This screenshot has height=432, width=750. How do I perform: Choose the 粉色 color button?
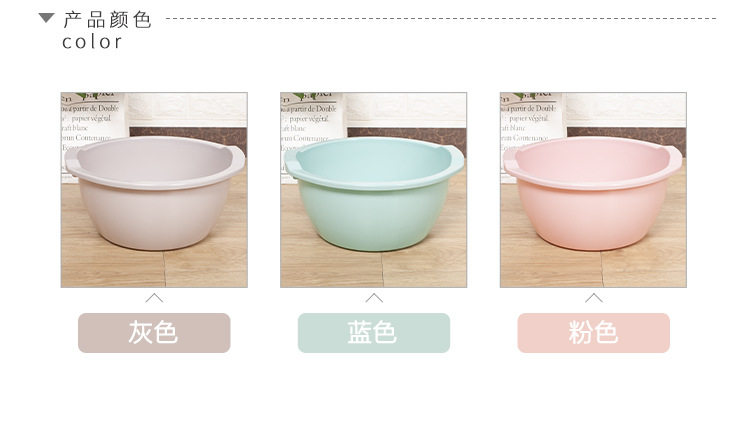tap(594, 333)
